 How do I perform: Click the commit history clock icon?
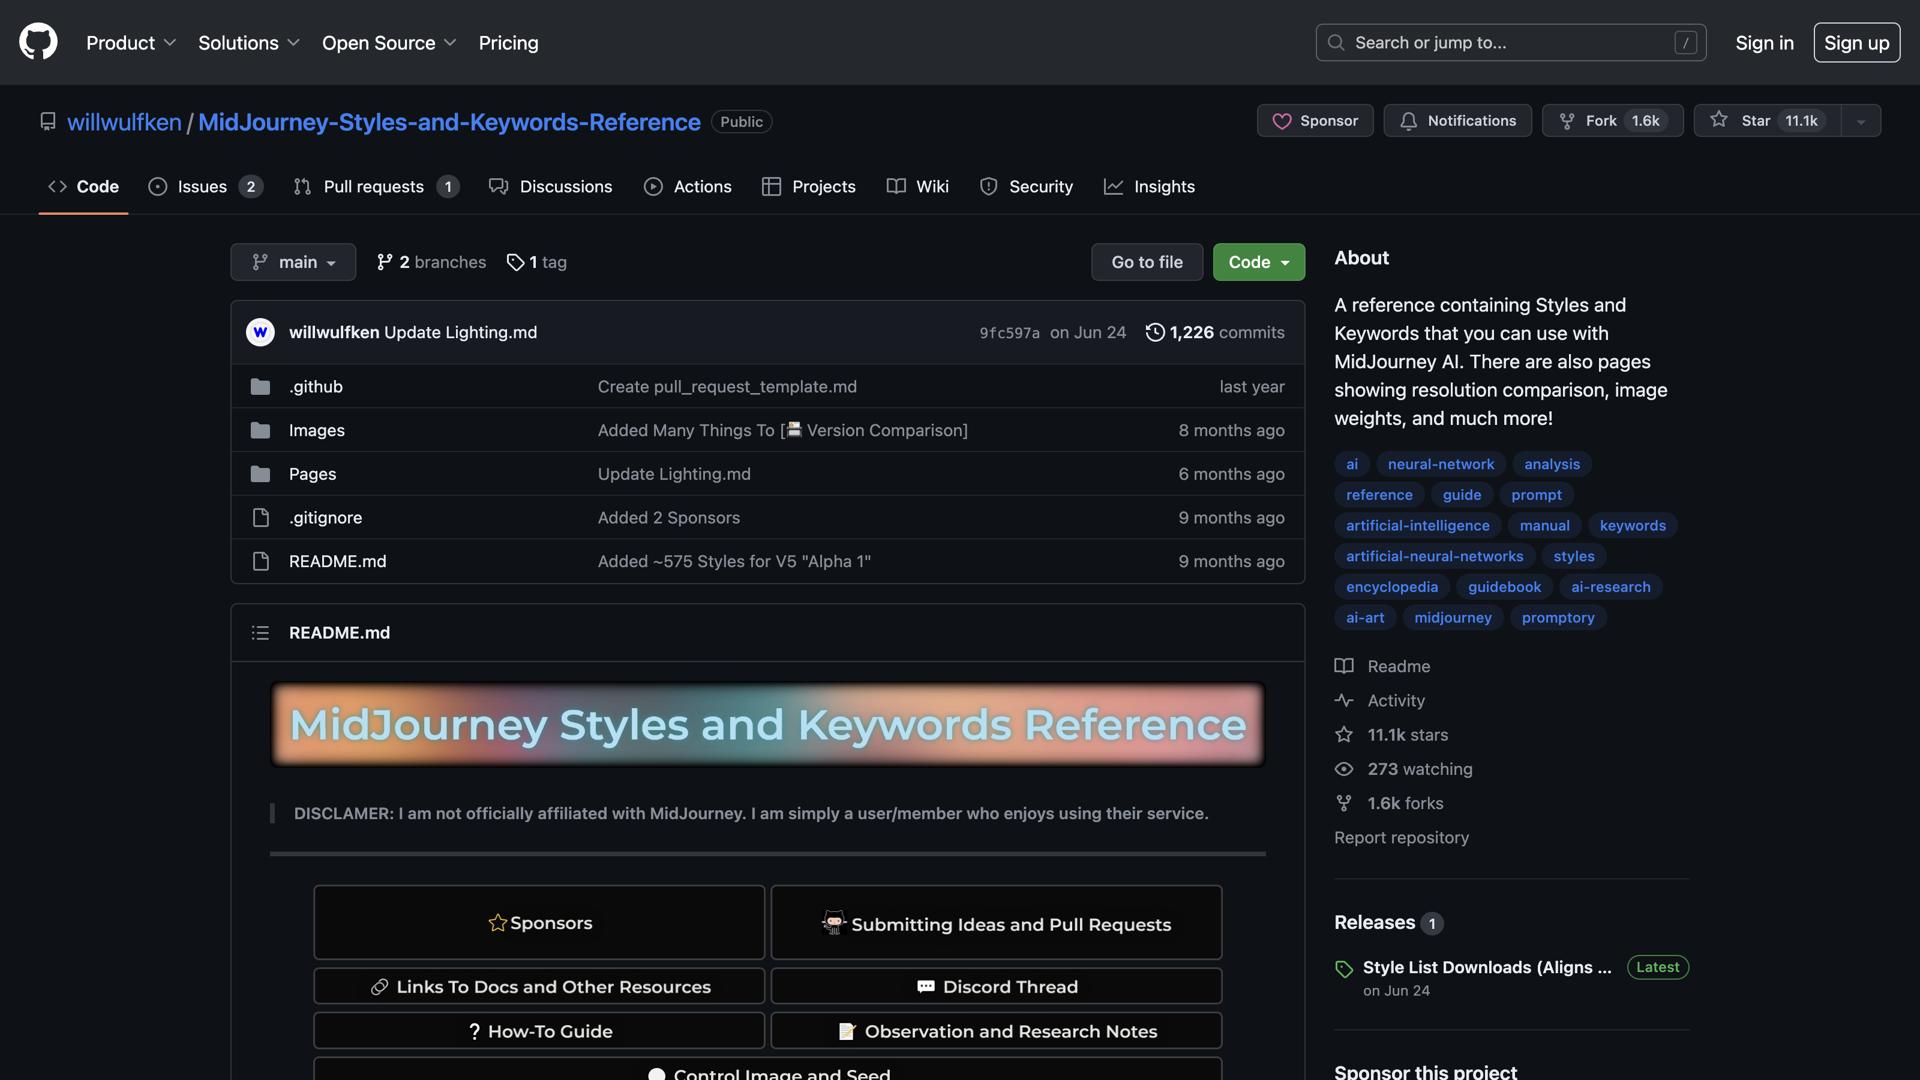(1155, 332)
